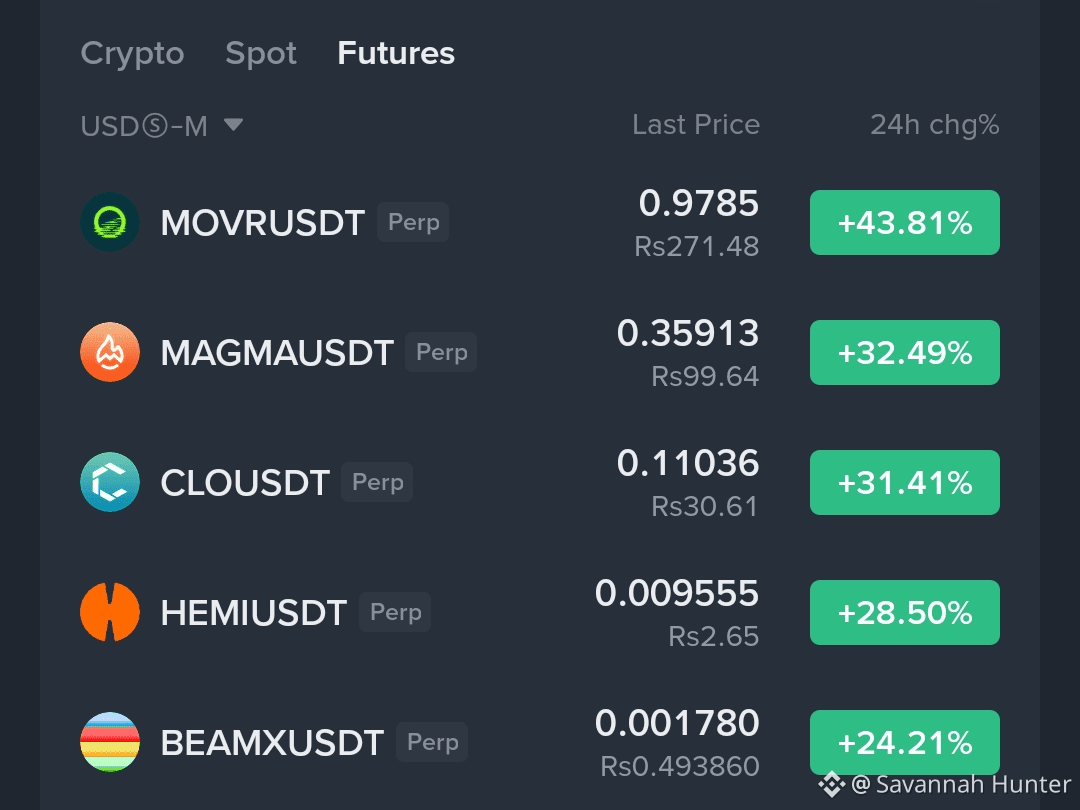Viewport: 1080px width, 810px height.
Task: Expand the USDⓈ-M dropdown arrow
Action: pyautogui.click(x=233, y=125)
